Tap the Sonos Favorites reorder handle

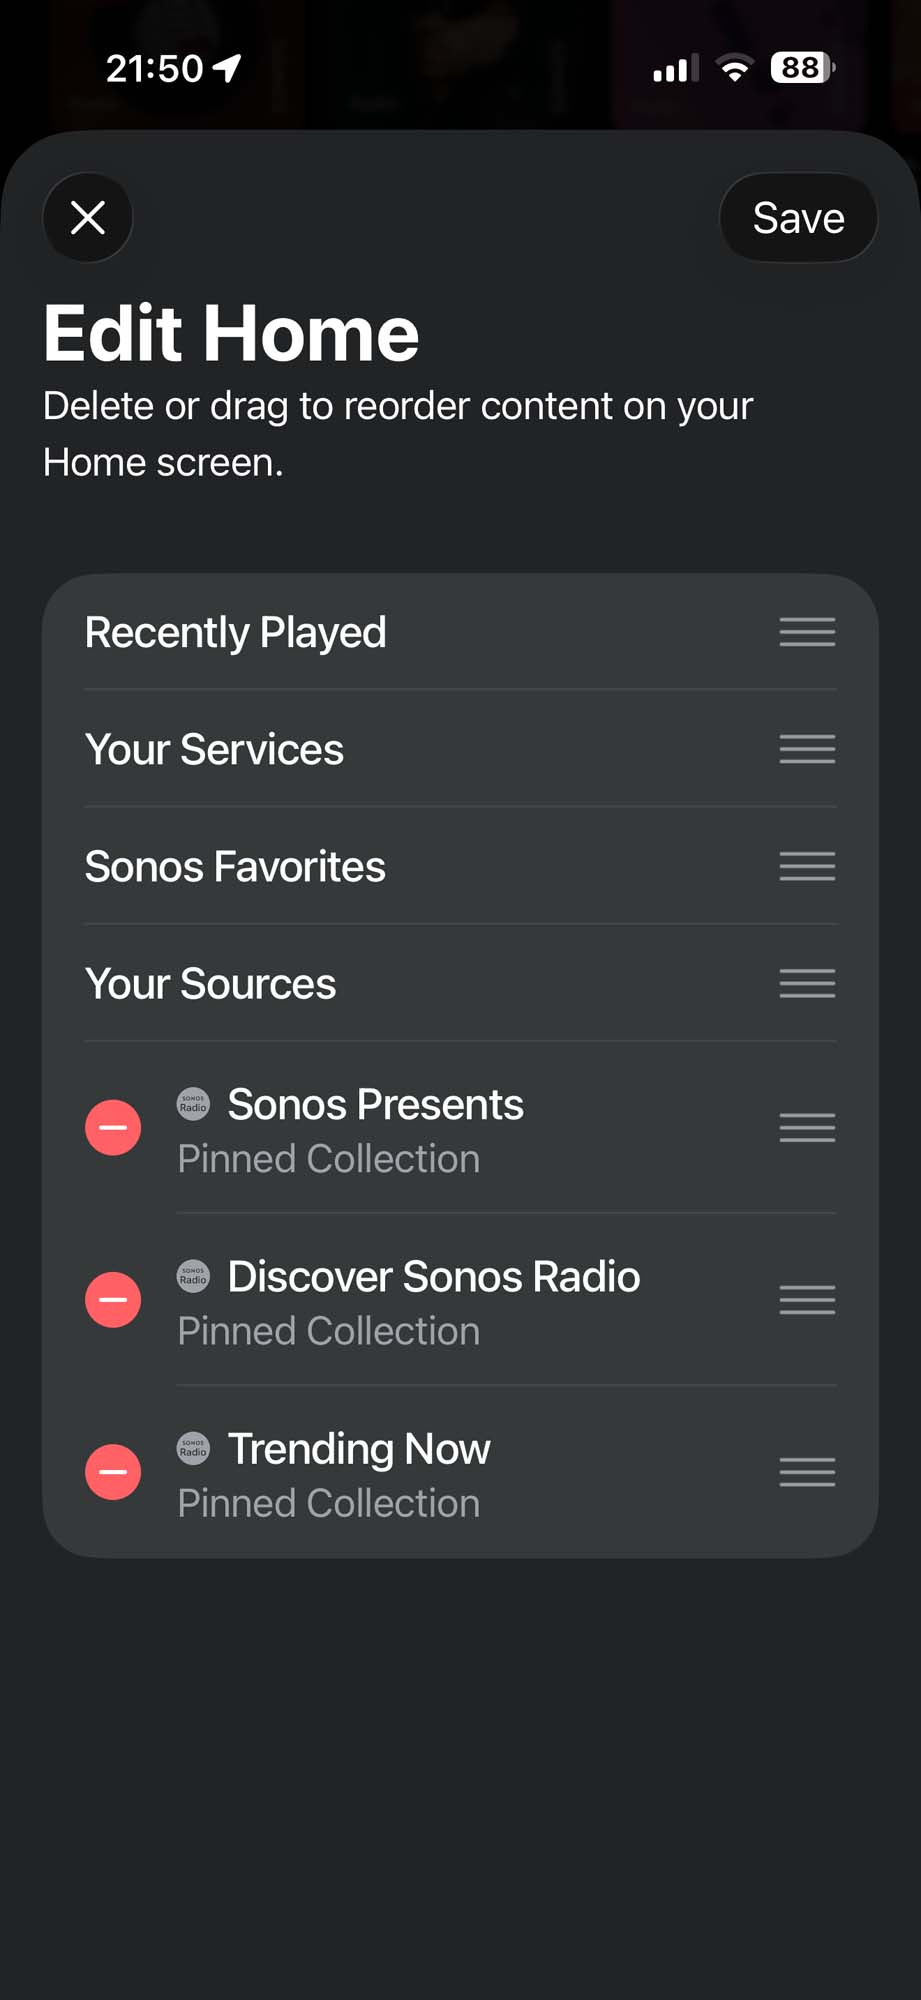tap(807, 866)
